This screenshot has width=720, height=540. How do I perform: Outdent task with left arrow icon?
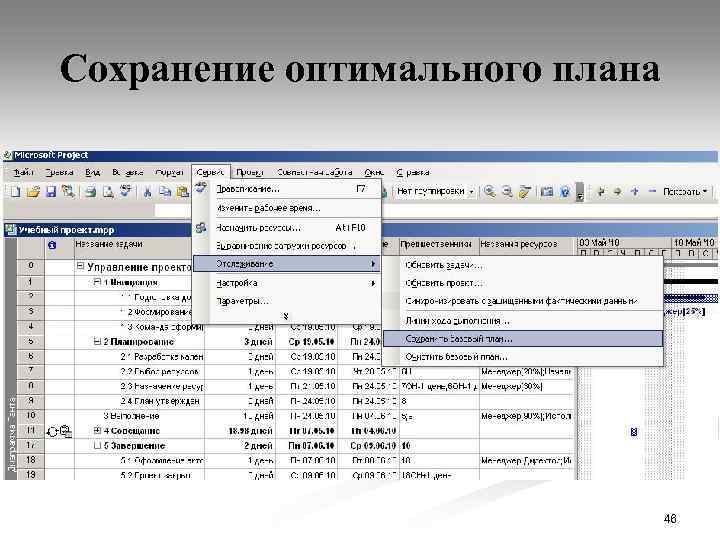tap(600, 191)
